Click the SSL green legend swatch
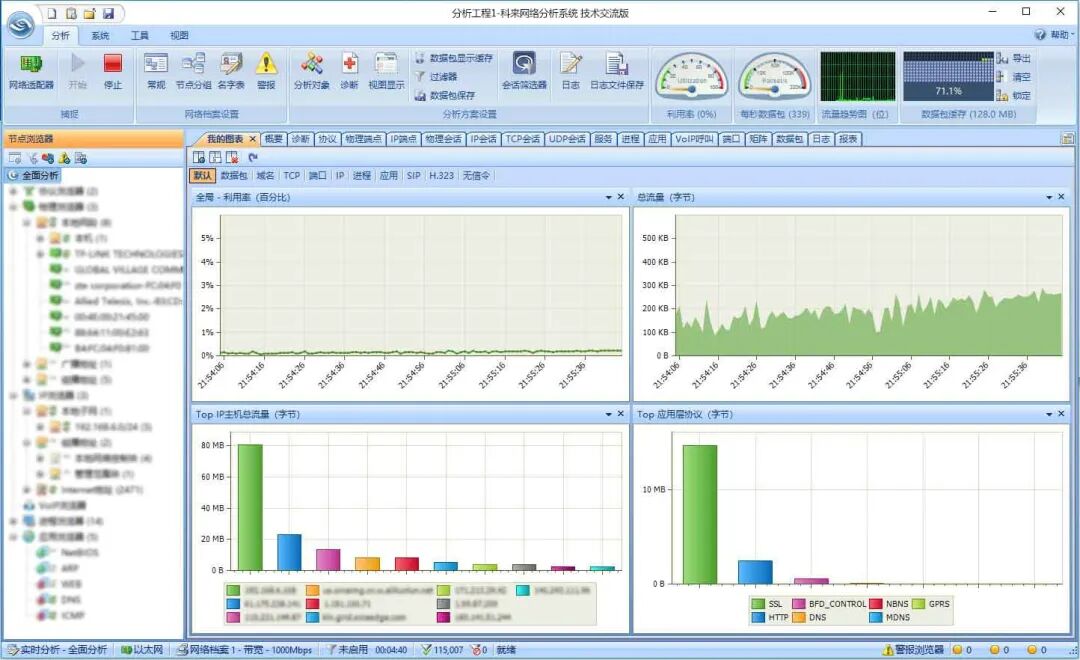The width and height of the screenshot is (1080, 660). (x=758, y=604)
